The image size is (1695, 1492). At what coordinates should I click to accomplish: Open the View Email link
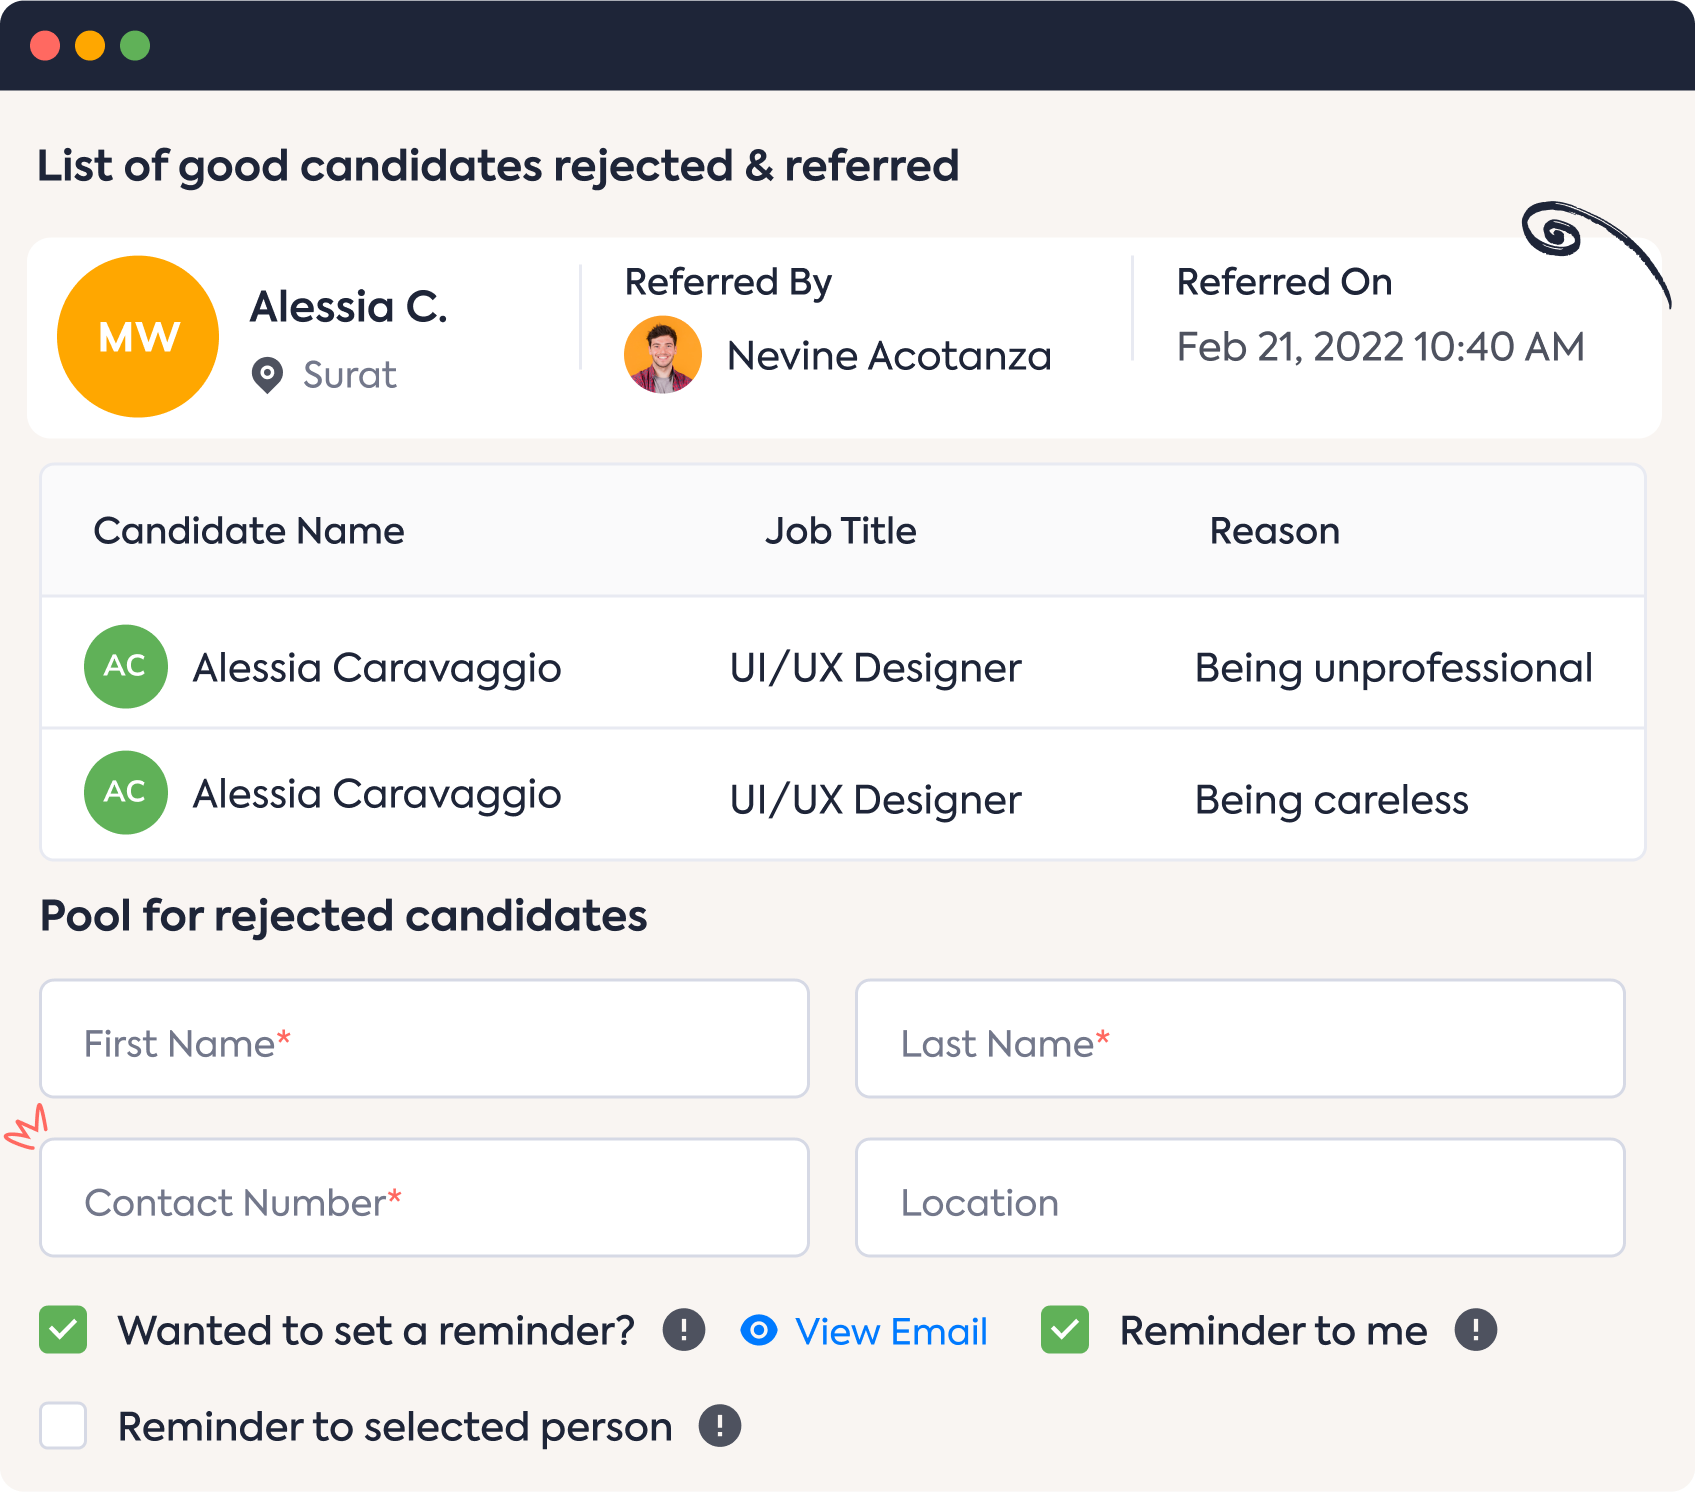point(891,1332)
